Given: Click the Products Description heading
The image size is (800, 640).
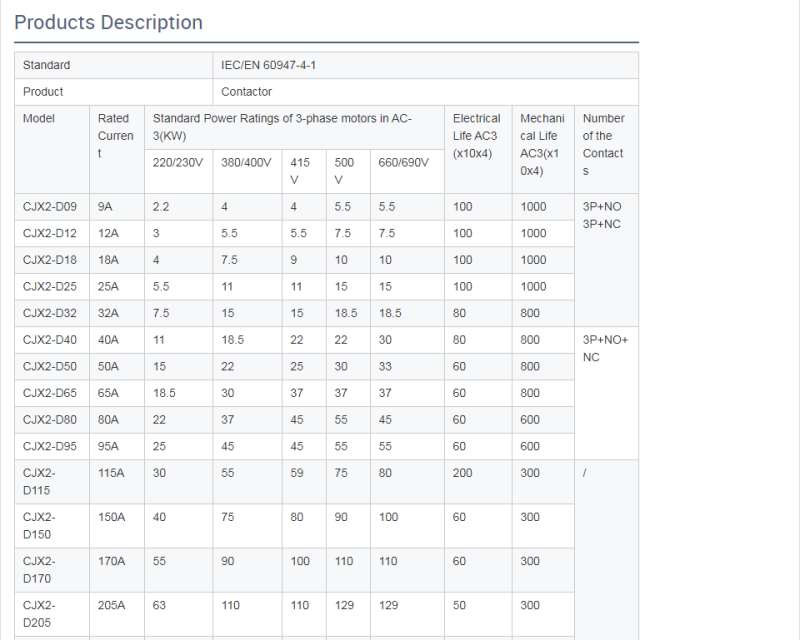Looking at the screenshot, I should pos(108,22).
